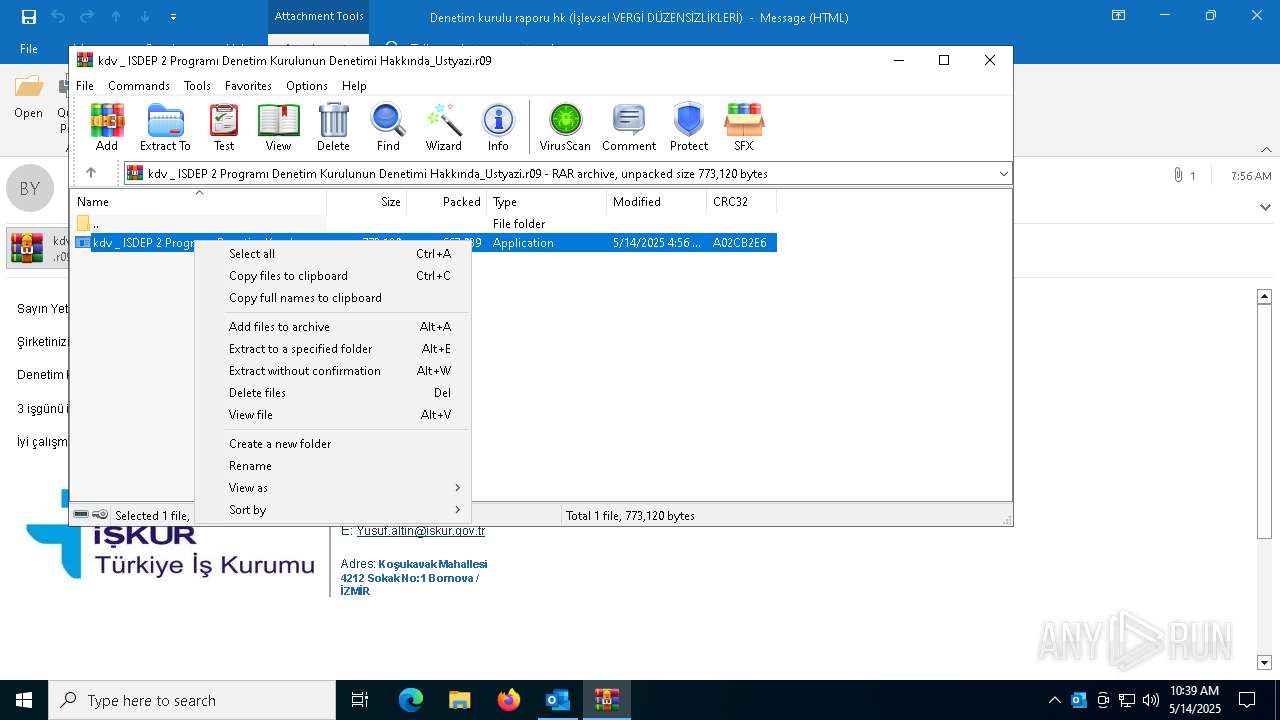Viewport: 1280px width, 720px height.
Task: Open the Find magnifier tool
Action: 388,127
